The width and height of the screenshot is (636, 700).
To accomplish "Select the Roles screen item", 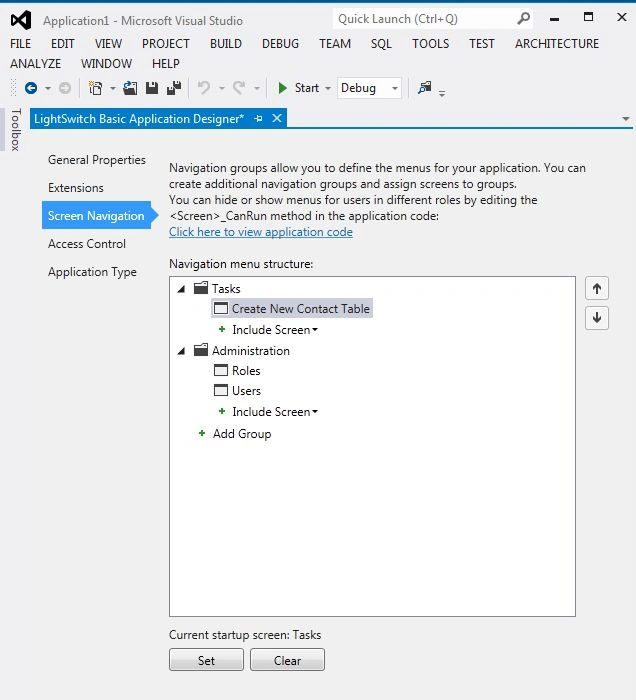I will [x=246, y=371].
